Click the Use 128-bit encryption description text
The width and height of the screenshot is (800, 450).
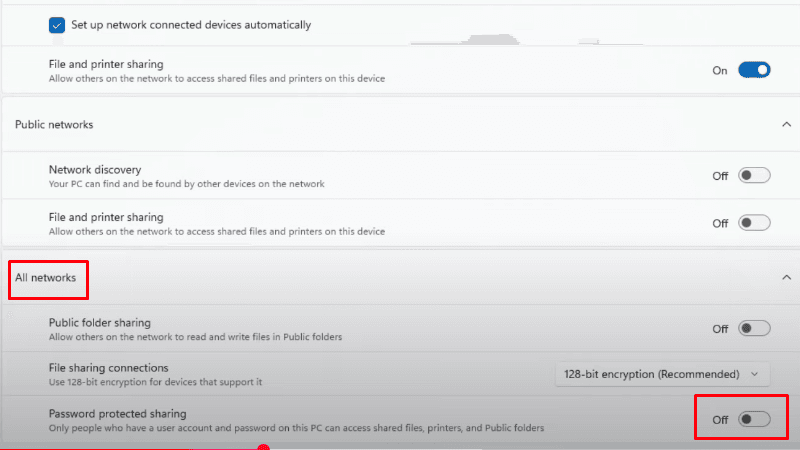(155, 382)
